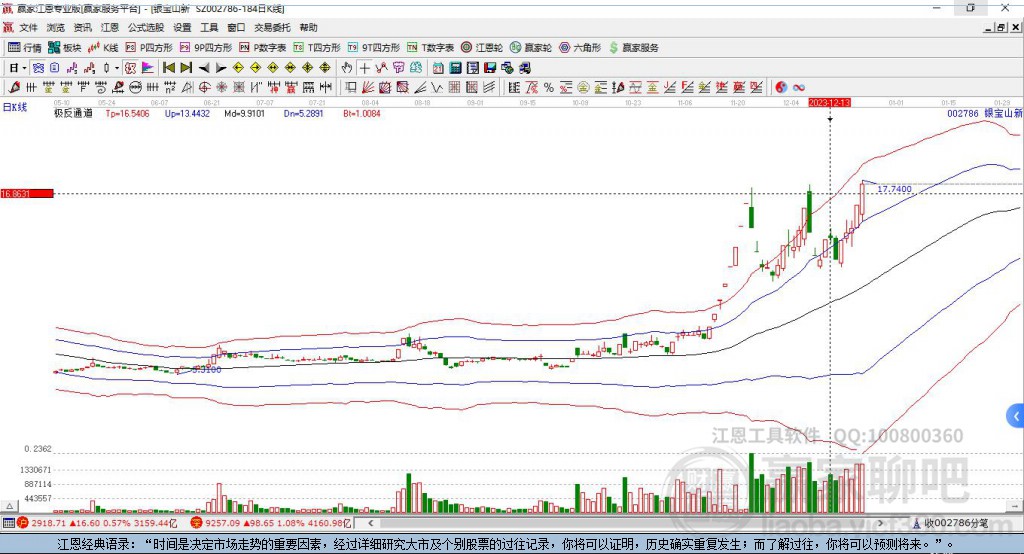Viewport: 1024px width, 554px height.
Task: Open the 交易委托 menu
Action: coord(272,27)
